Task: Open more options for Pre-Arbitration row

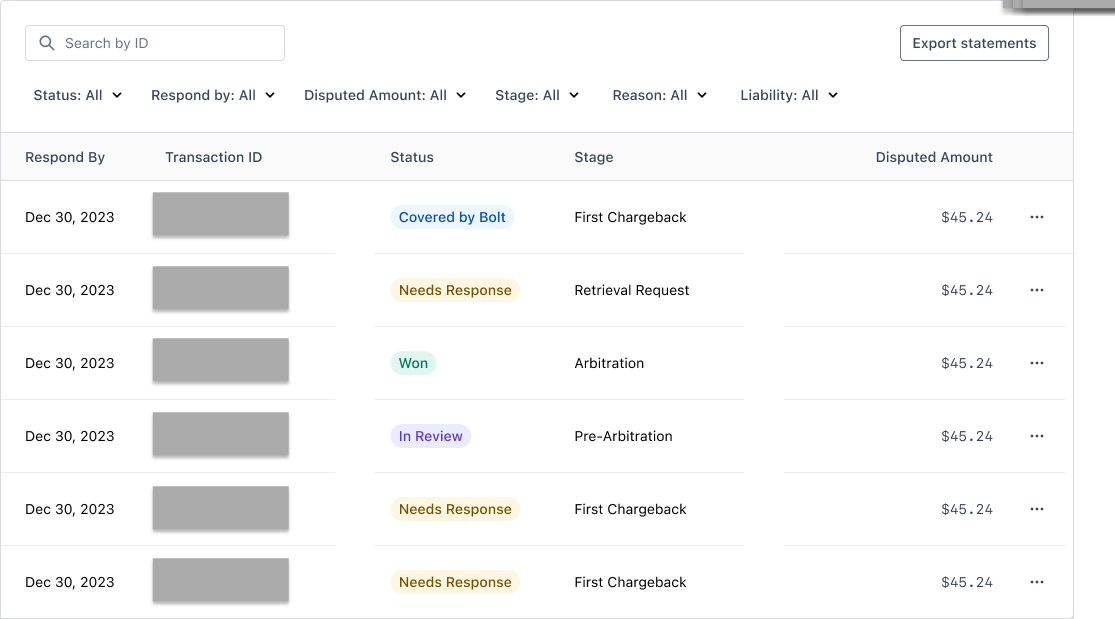Action: [1037, 436]
